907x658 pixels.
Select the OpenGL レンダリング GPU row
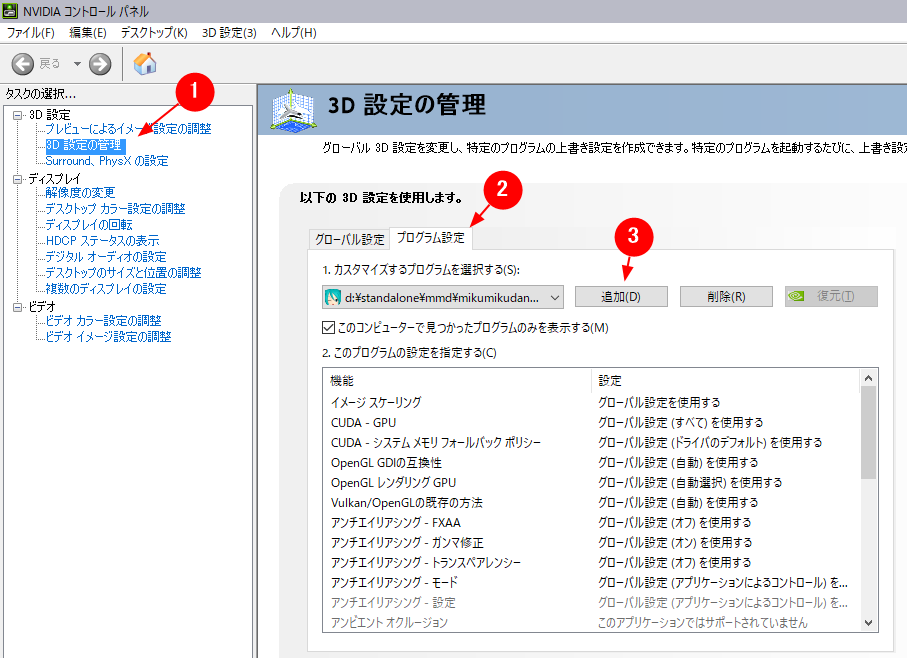pos(591,483)
